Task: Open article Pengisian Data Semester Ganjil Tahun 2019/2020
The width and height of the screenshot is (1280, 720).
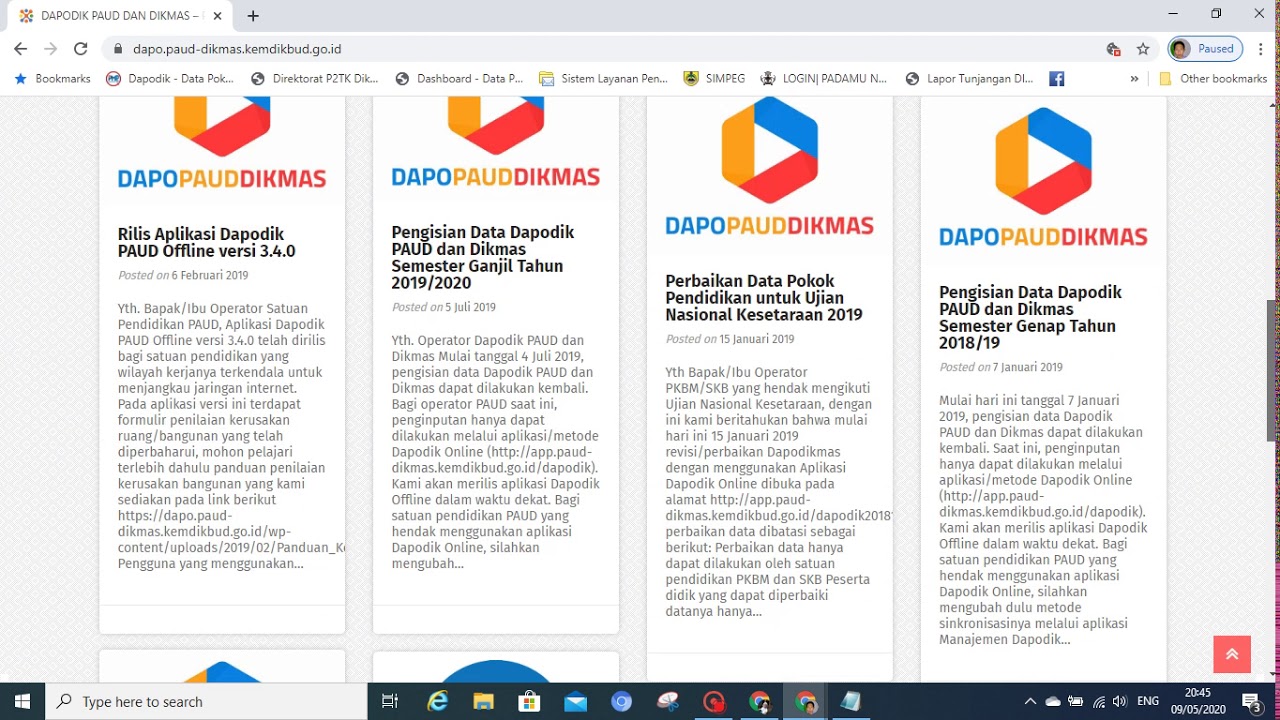Action: (x=483, y=257)
